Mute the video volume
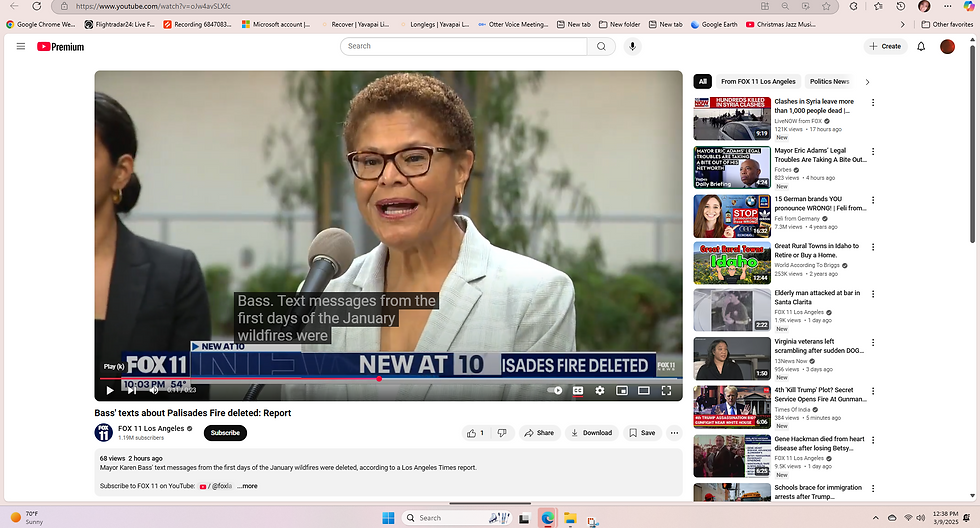Viewport: 980px width, 528px height. (154, 391)
